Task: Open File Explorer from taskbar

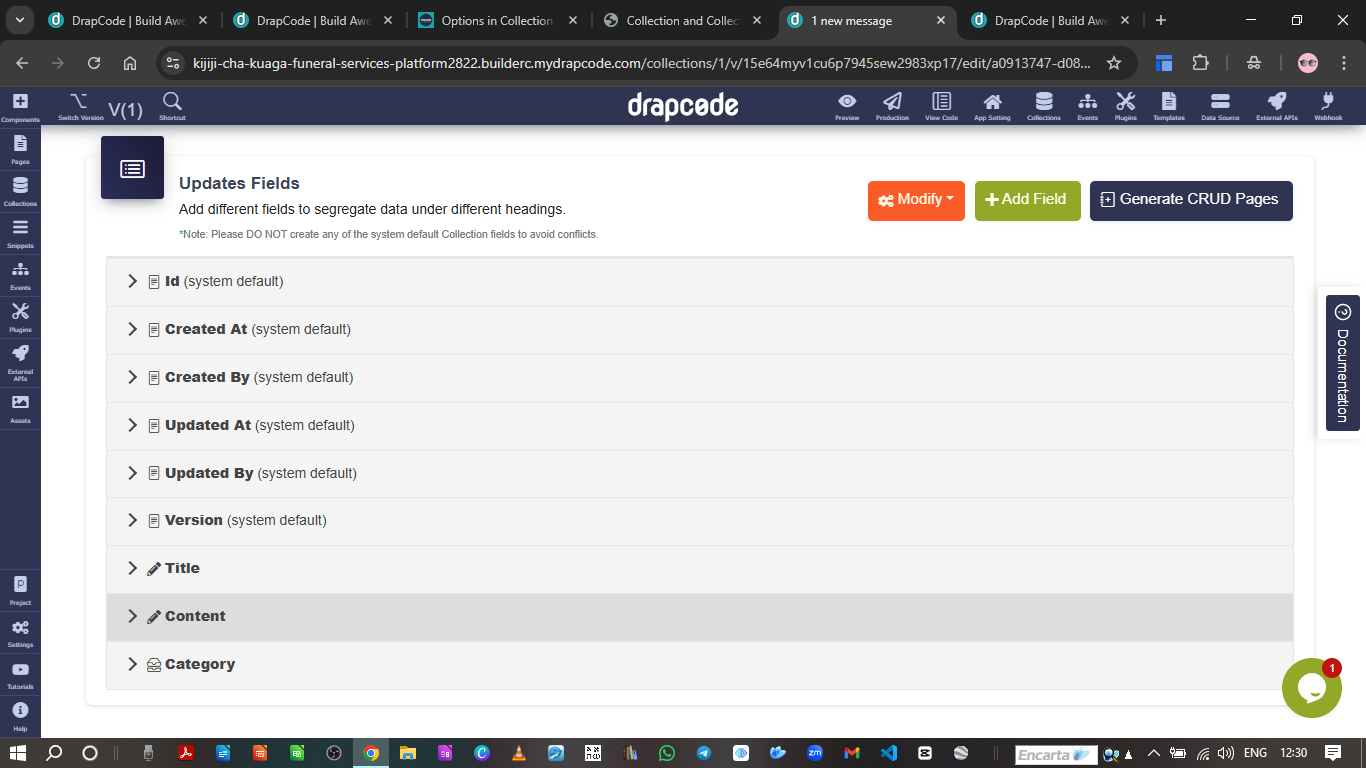Action: click(408, 753)
